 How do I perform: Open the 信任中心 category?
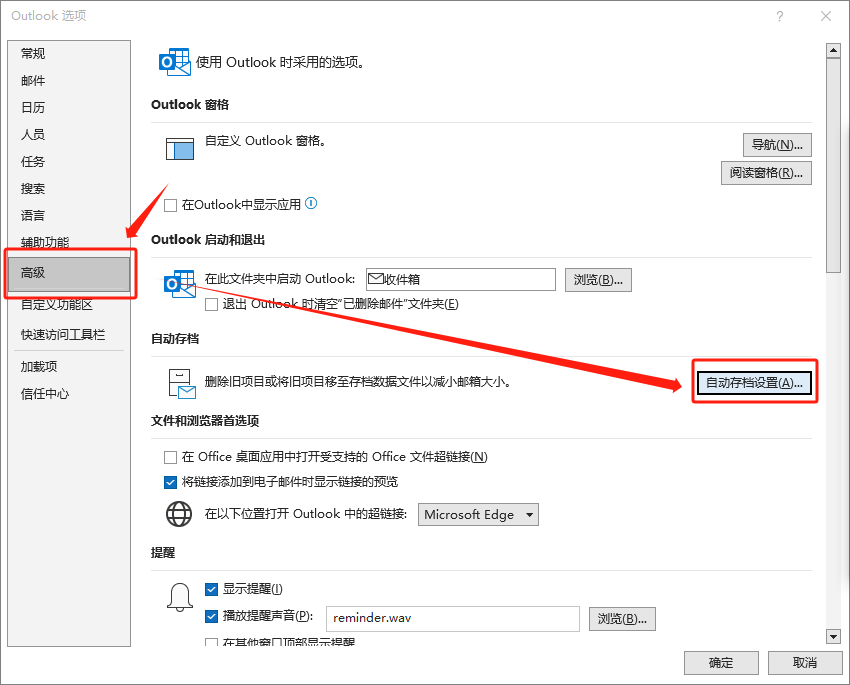[x=45, y=394]
